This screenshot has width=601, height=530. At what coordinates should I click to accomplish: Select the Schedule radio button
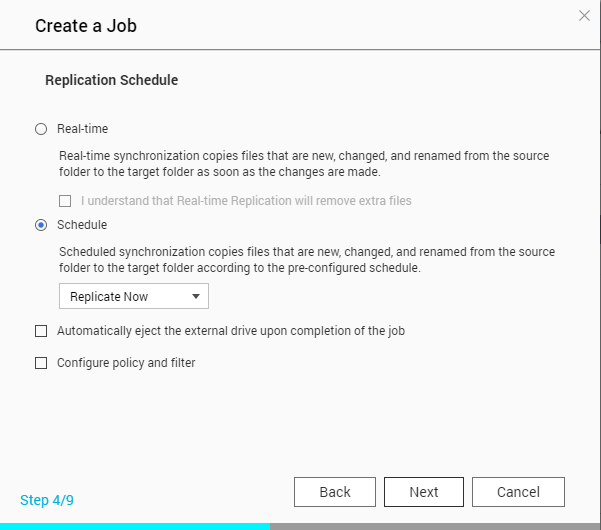point(41,225)
